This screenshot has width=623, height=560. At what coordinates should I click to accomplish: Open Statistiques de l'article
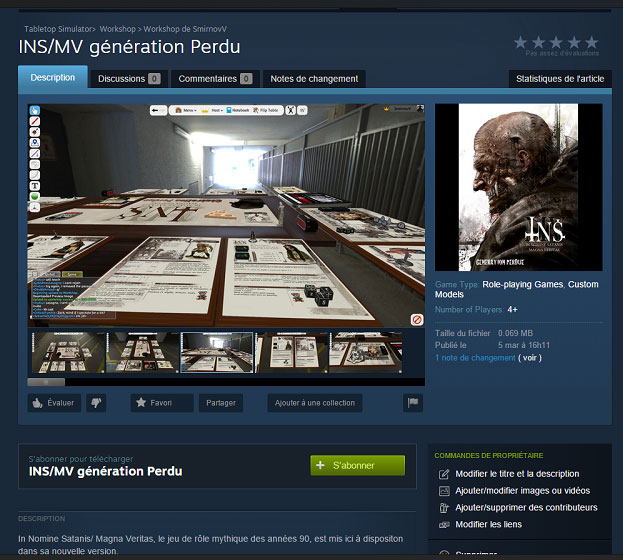559,78
